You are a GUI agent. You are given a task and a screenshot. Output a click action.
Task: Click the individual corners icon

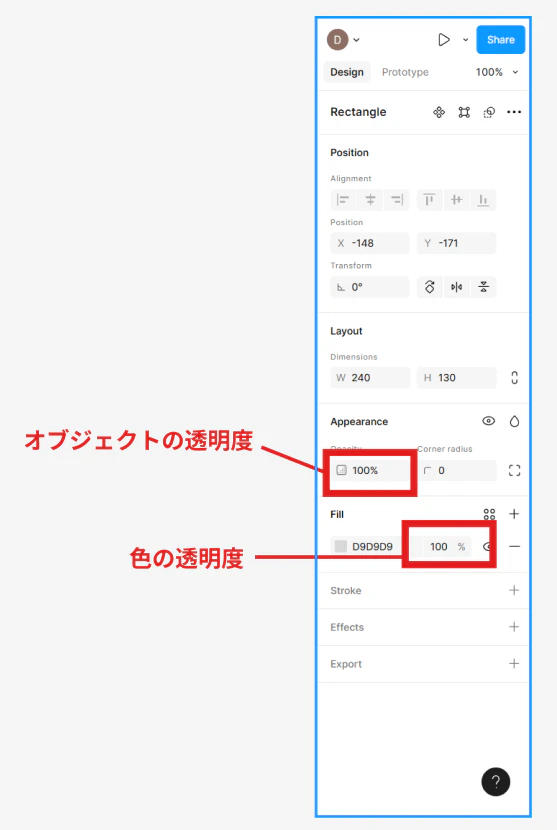[514, 471]
